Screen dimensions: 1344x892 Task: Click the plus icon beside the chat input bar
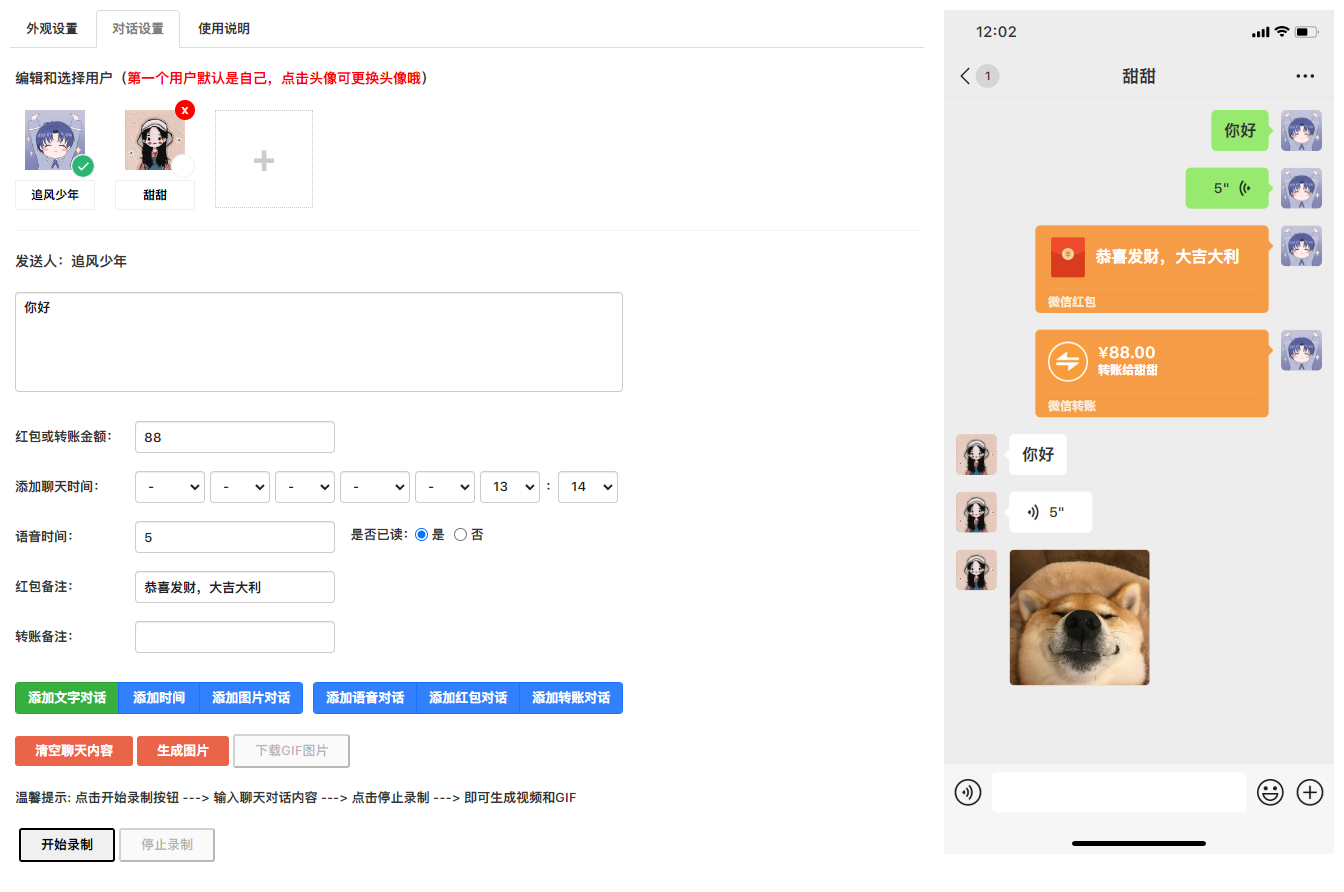coord(1310,792)
